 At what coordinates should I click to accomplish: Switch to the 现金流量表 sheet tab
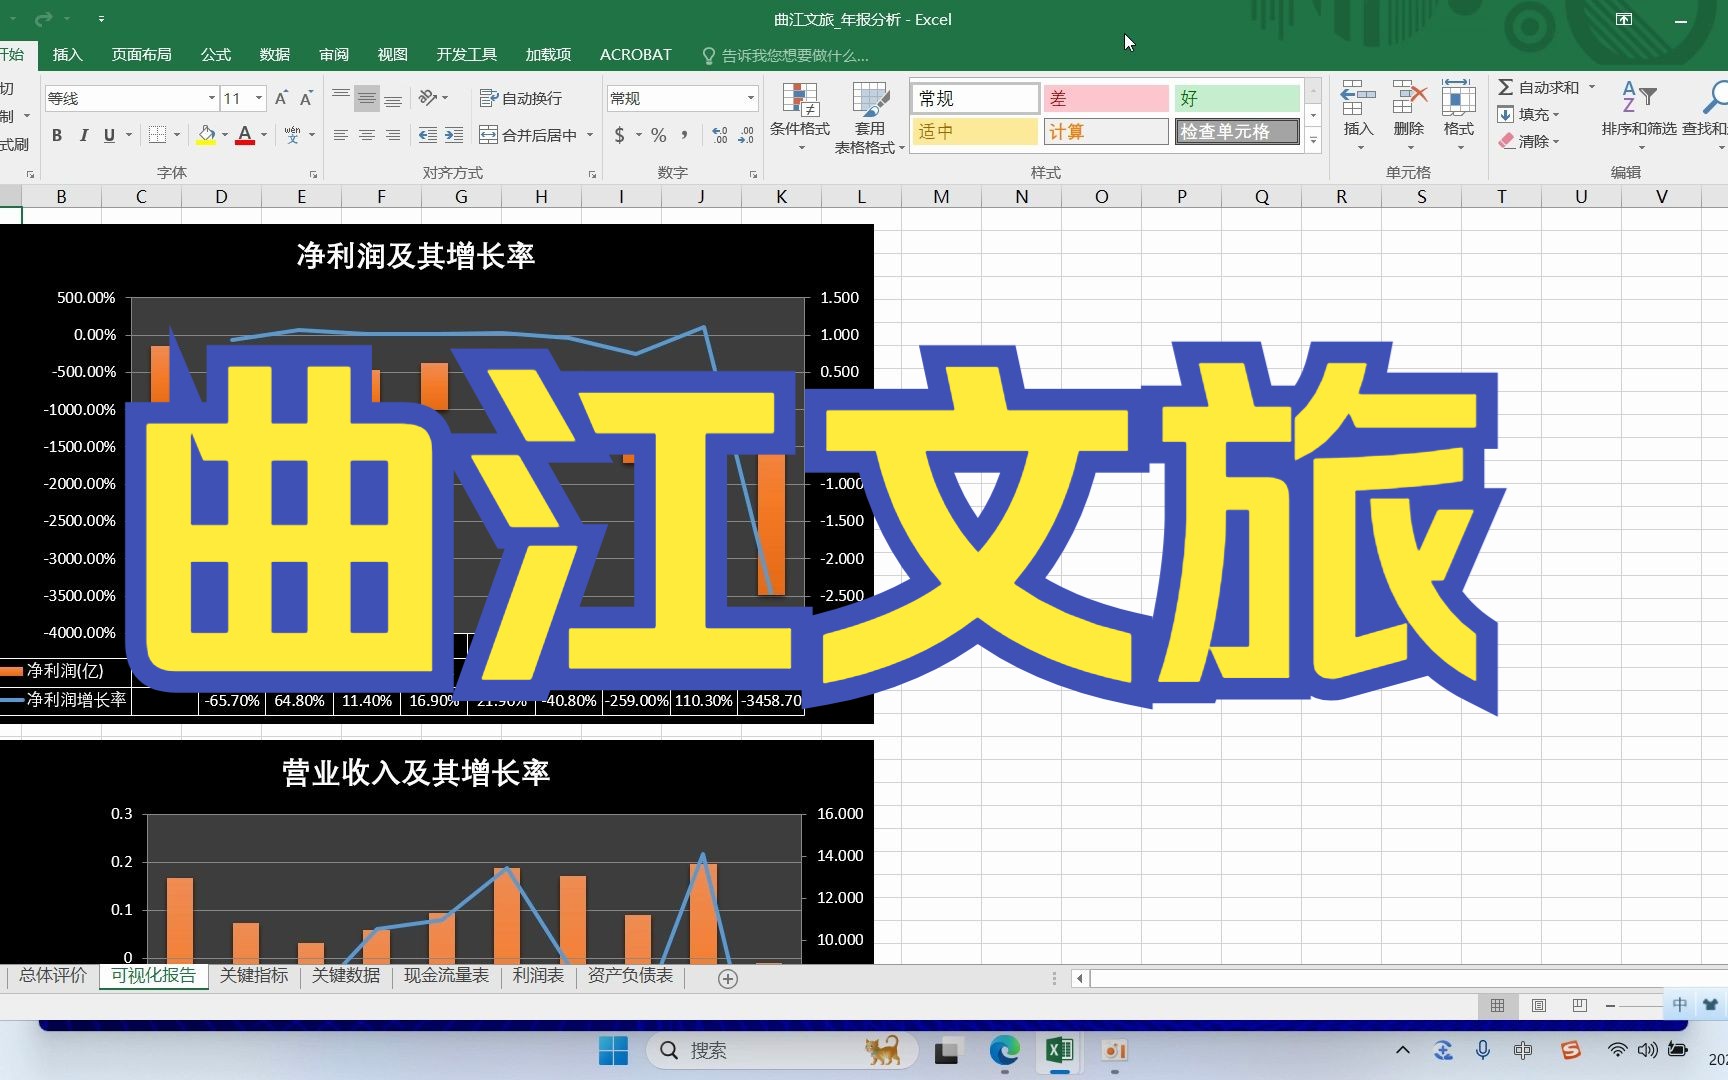coord(446,976)
